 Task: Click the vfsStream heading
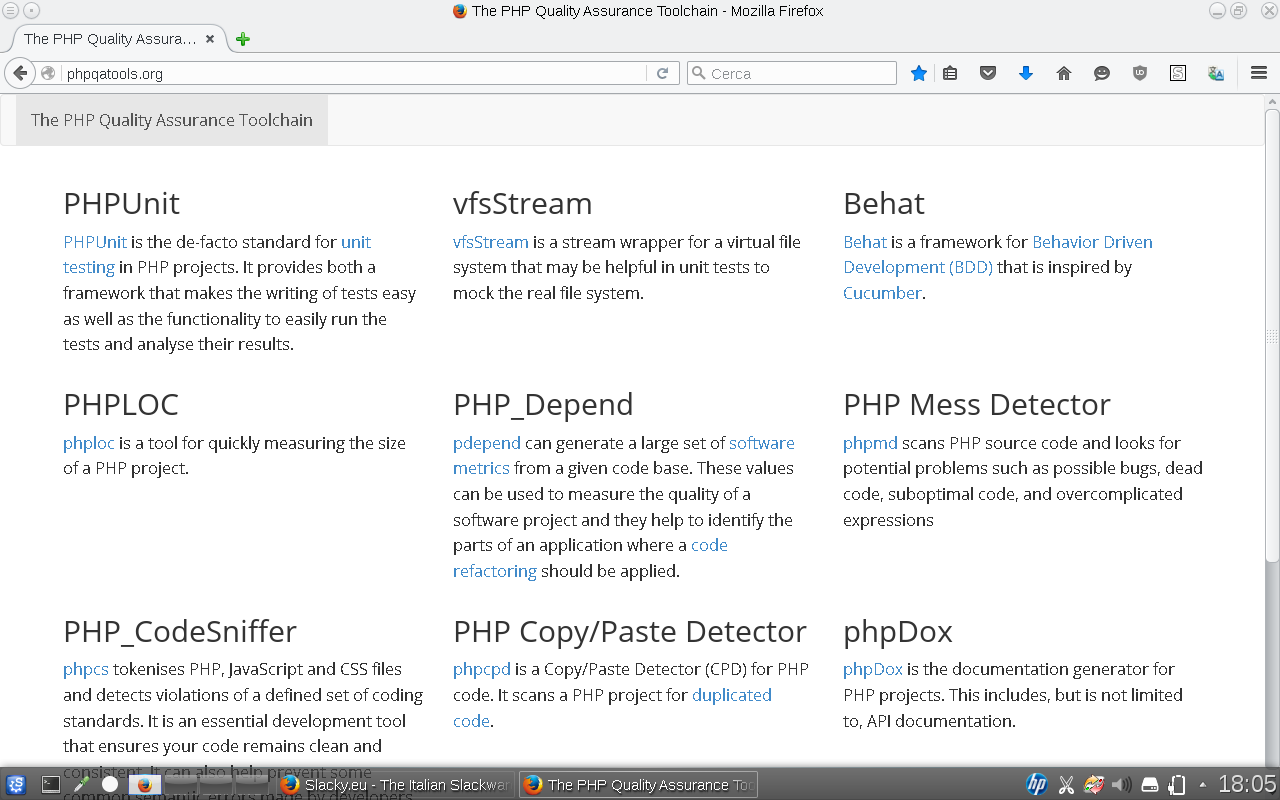point(522,203)
